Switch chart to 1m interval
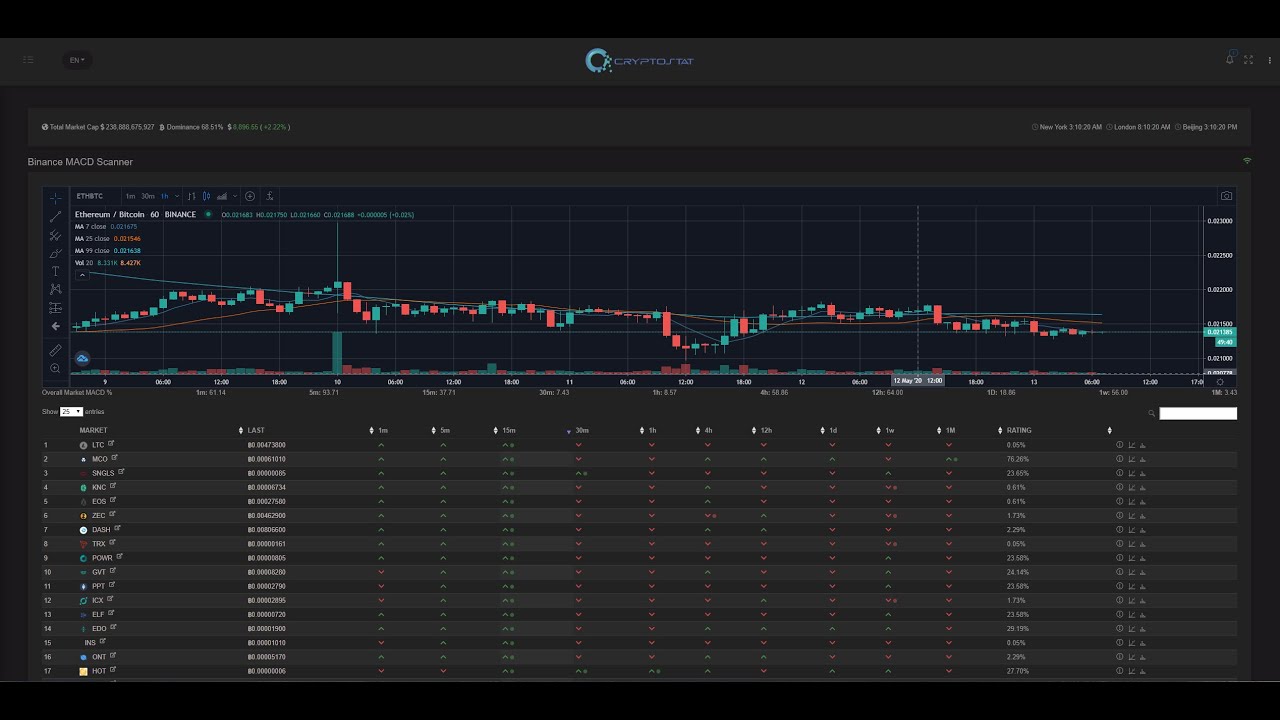 coord(130,196)
